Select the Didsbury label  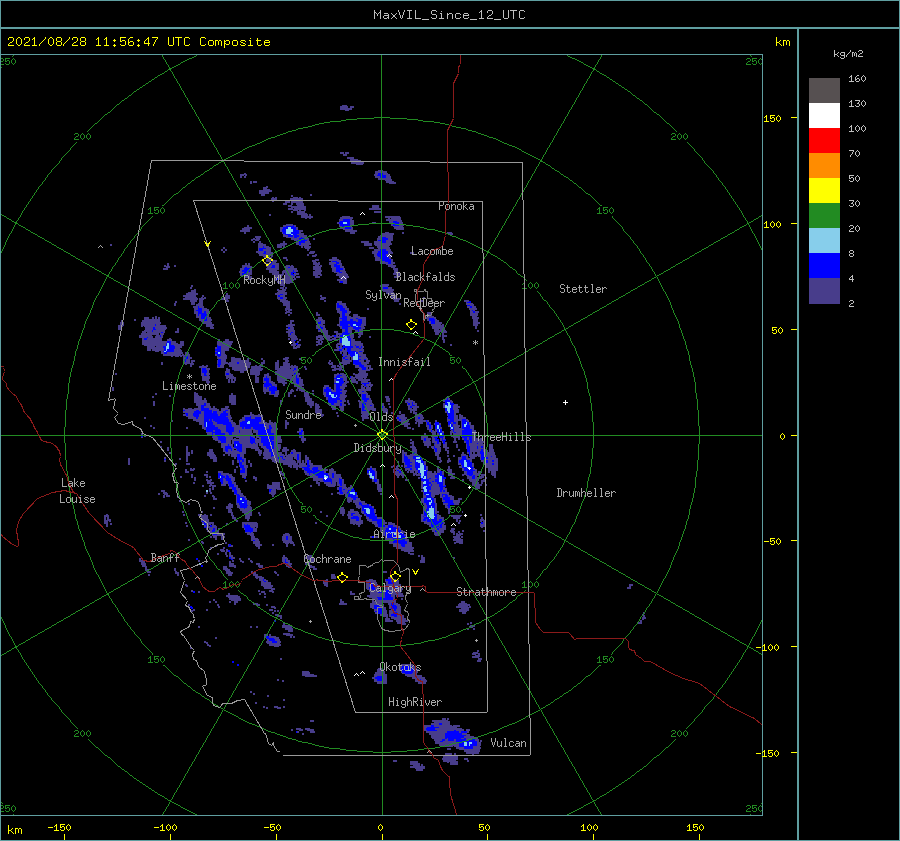tap(377, 448)
